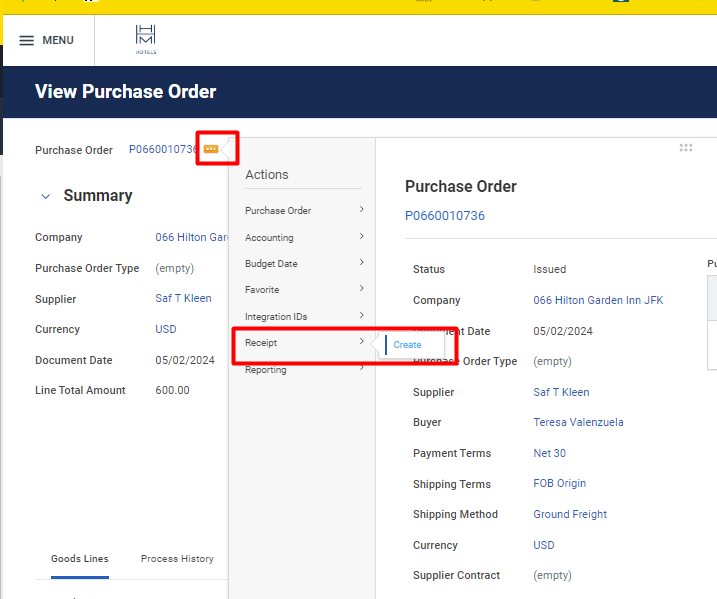Select Reporting in Actions menu
This screenshot has height=599, width=717.
pyautogui.click(x=266, y=370)
